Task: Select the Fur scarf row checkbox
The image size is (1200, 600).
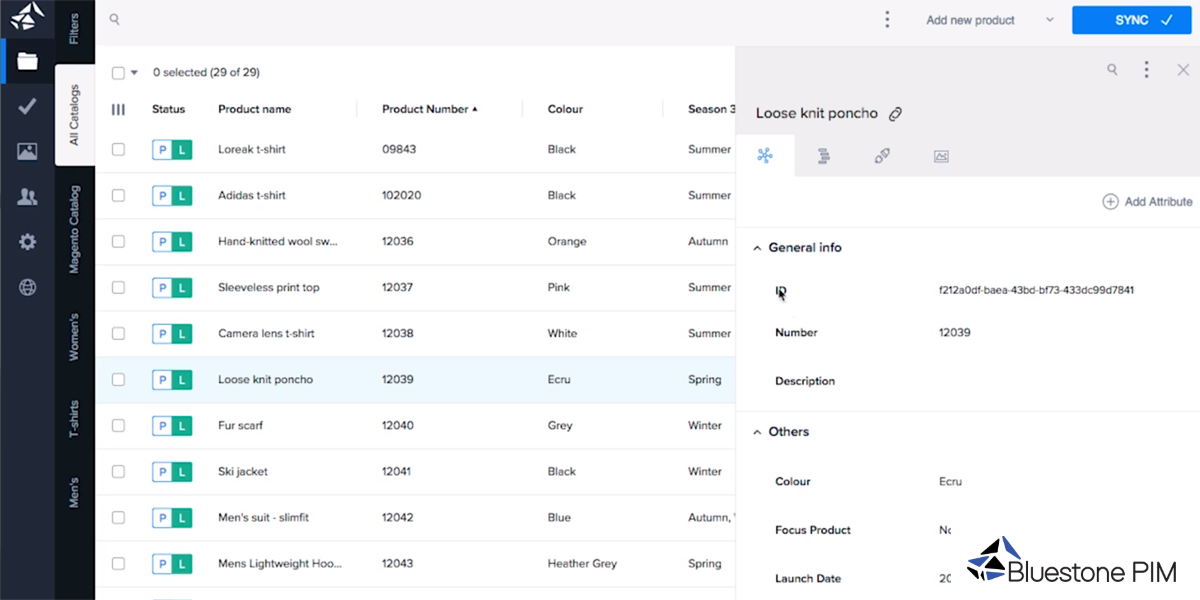Action: point(118,425)
